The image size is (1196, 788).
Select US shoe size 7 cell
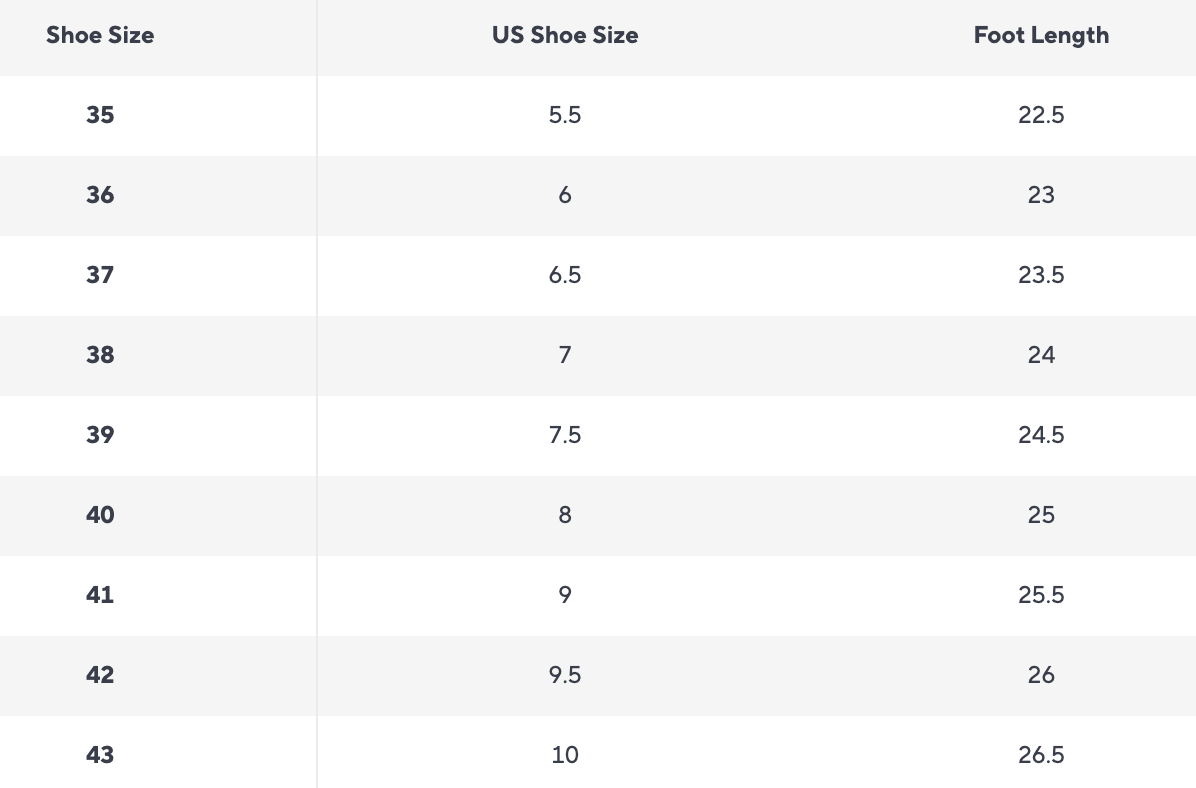point(565,355)
